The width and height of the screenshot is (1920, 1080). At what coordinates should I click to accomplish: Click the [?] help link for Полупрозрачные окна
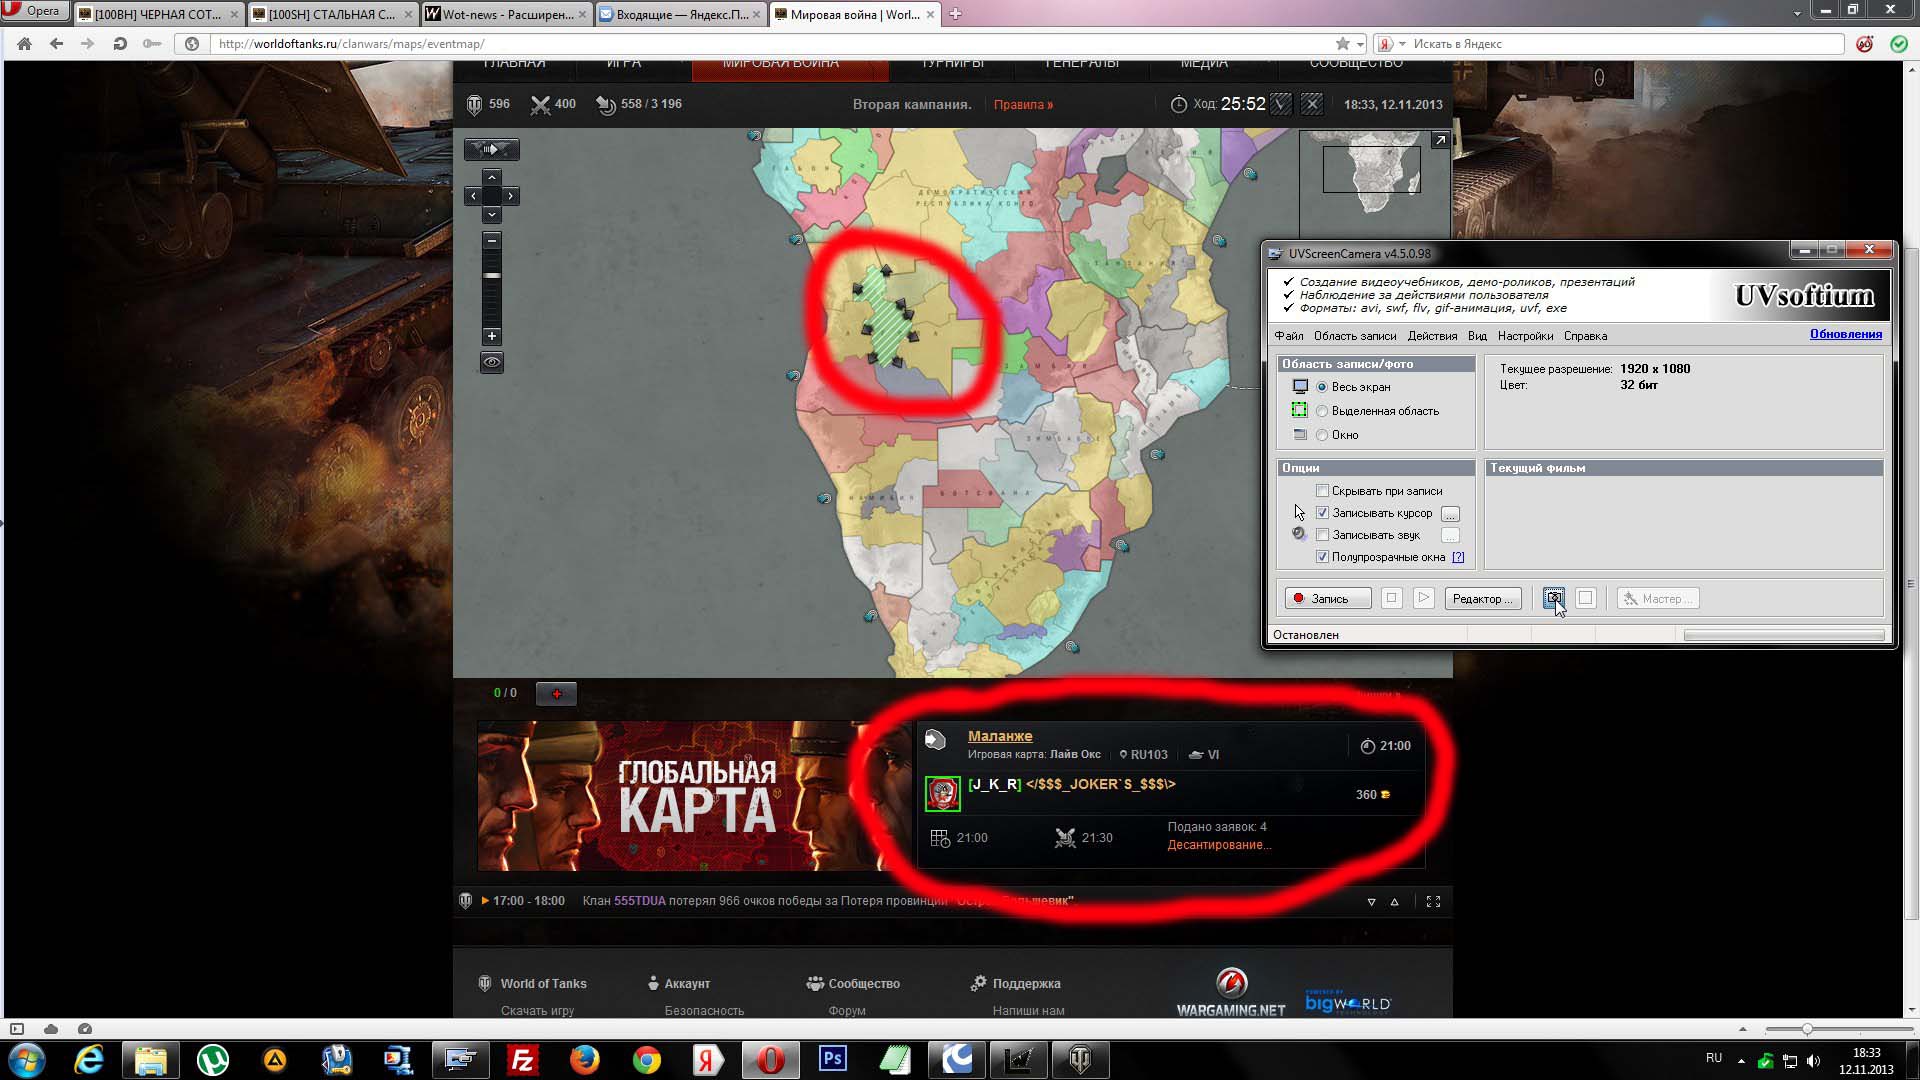(1458, 557)
